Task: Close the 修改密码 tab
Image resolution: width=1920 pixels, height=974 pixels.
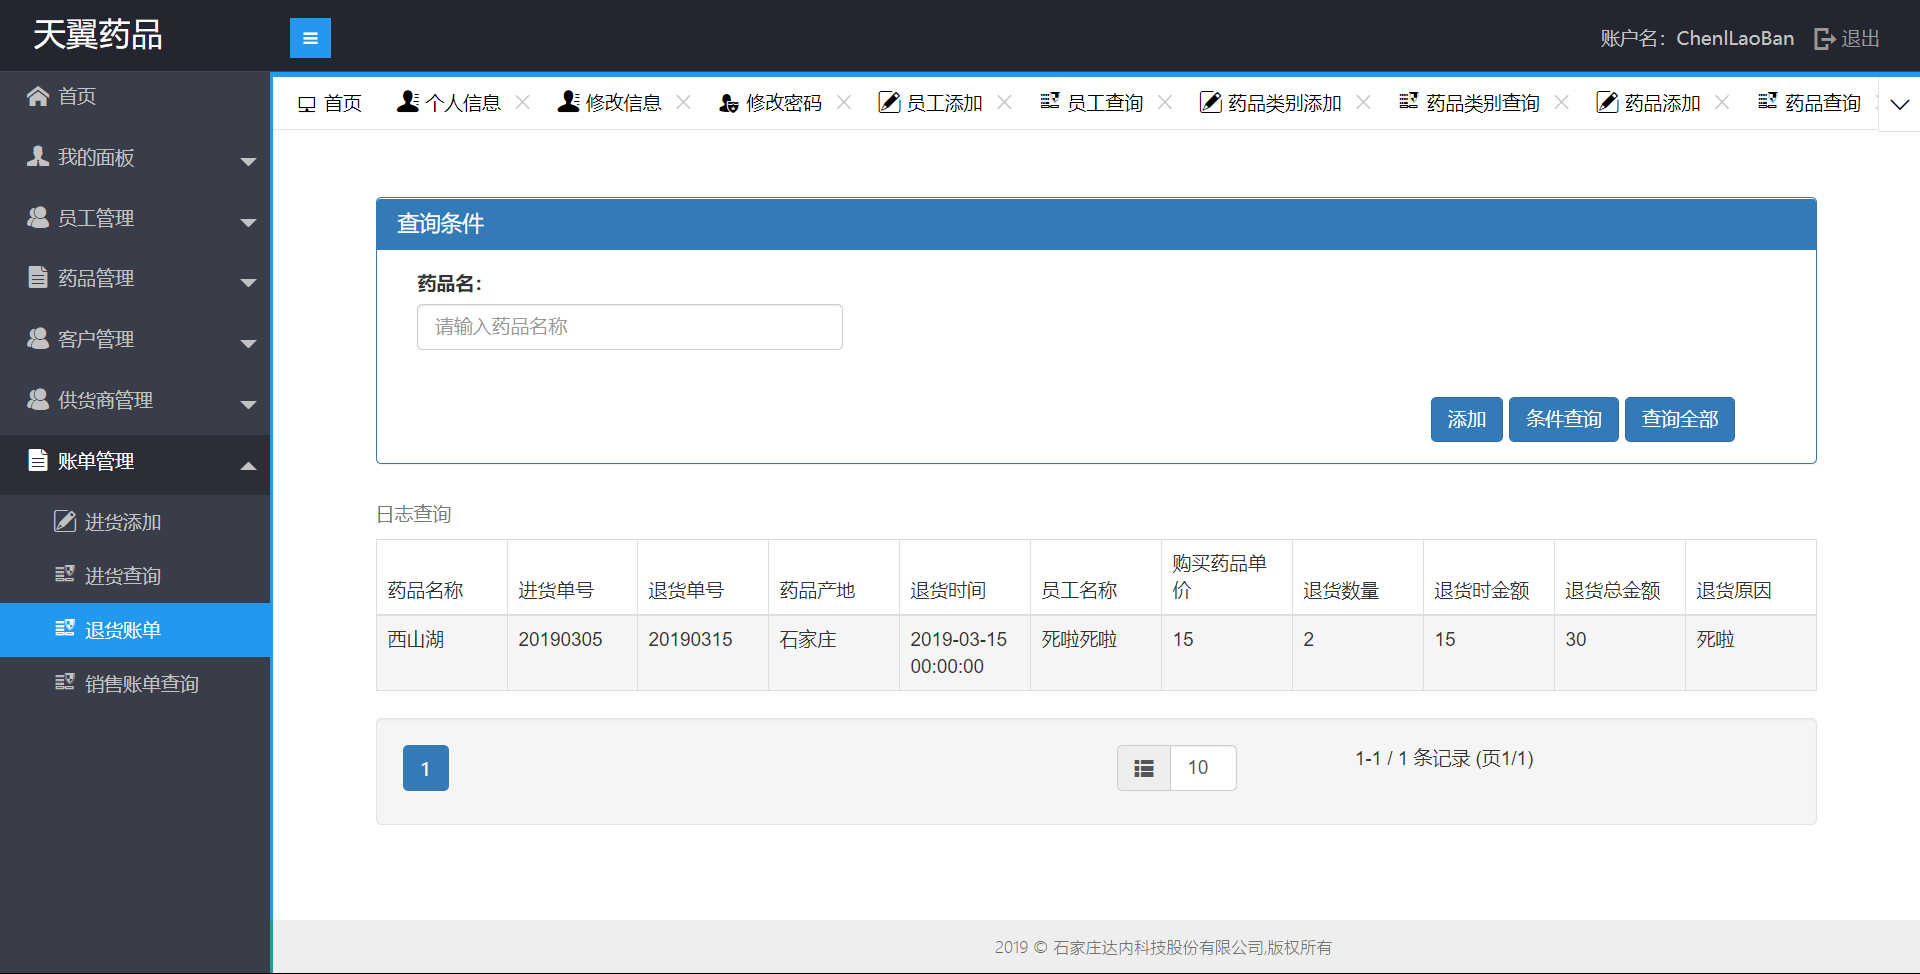Action: pyautogui.click(x=844, y=102)
